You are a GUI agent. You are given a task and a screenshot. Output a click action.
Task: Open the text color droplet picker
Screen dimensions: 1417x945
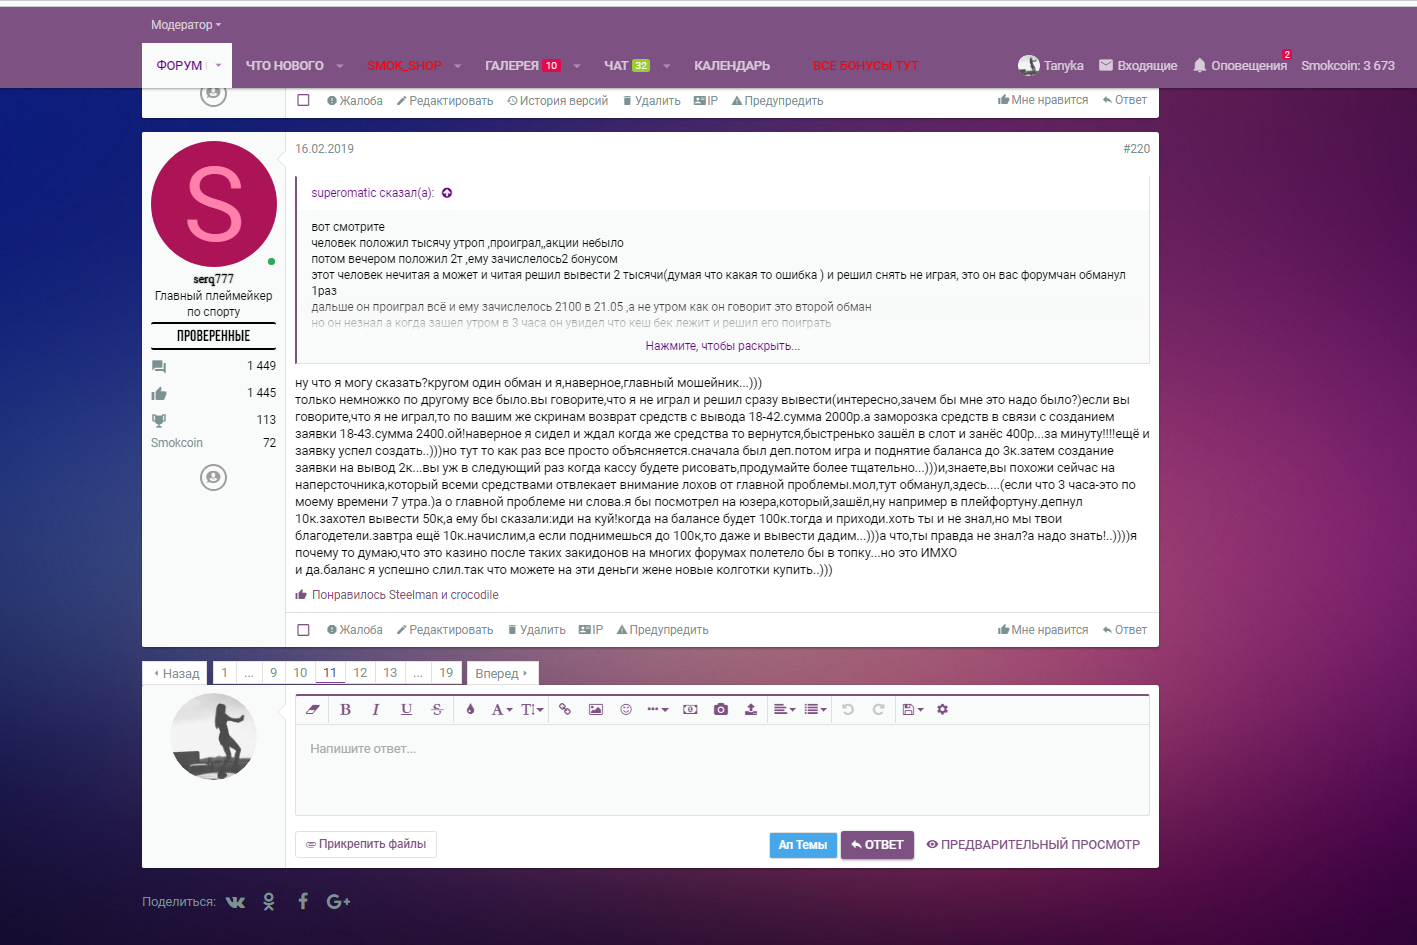coord(470,709)
